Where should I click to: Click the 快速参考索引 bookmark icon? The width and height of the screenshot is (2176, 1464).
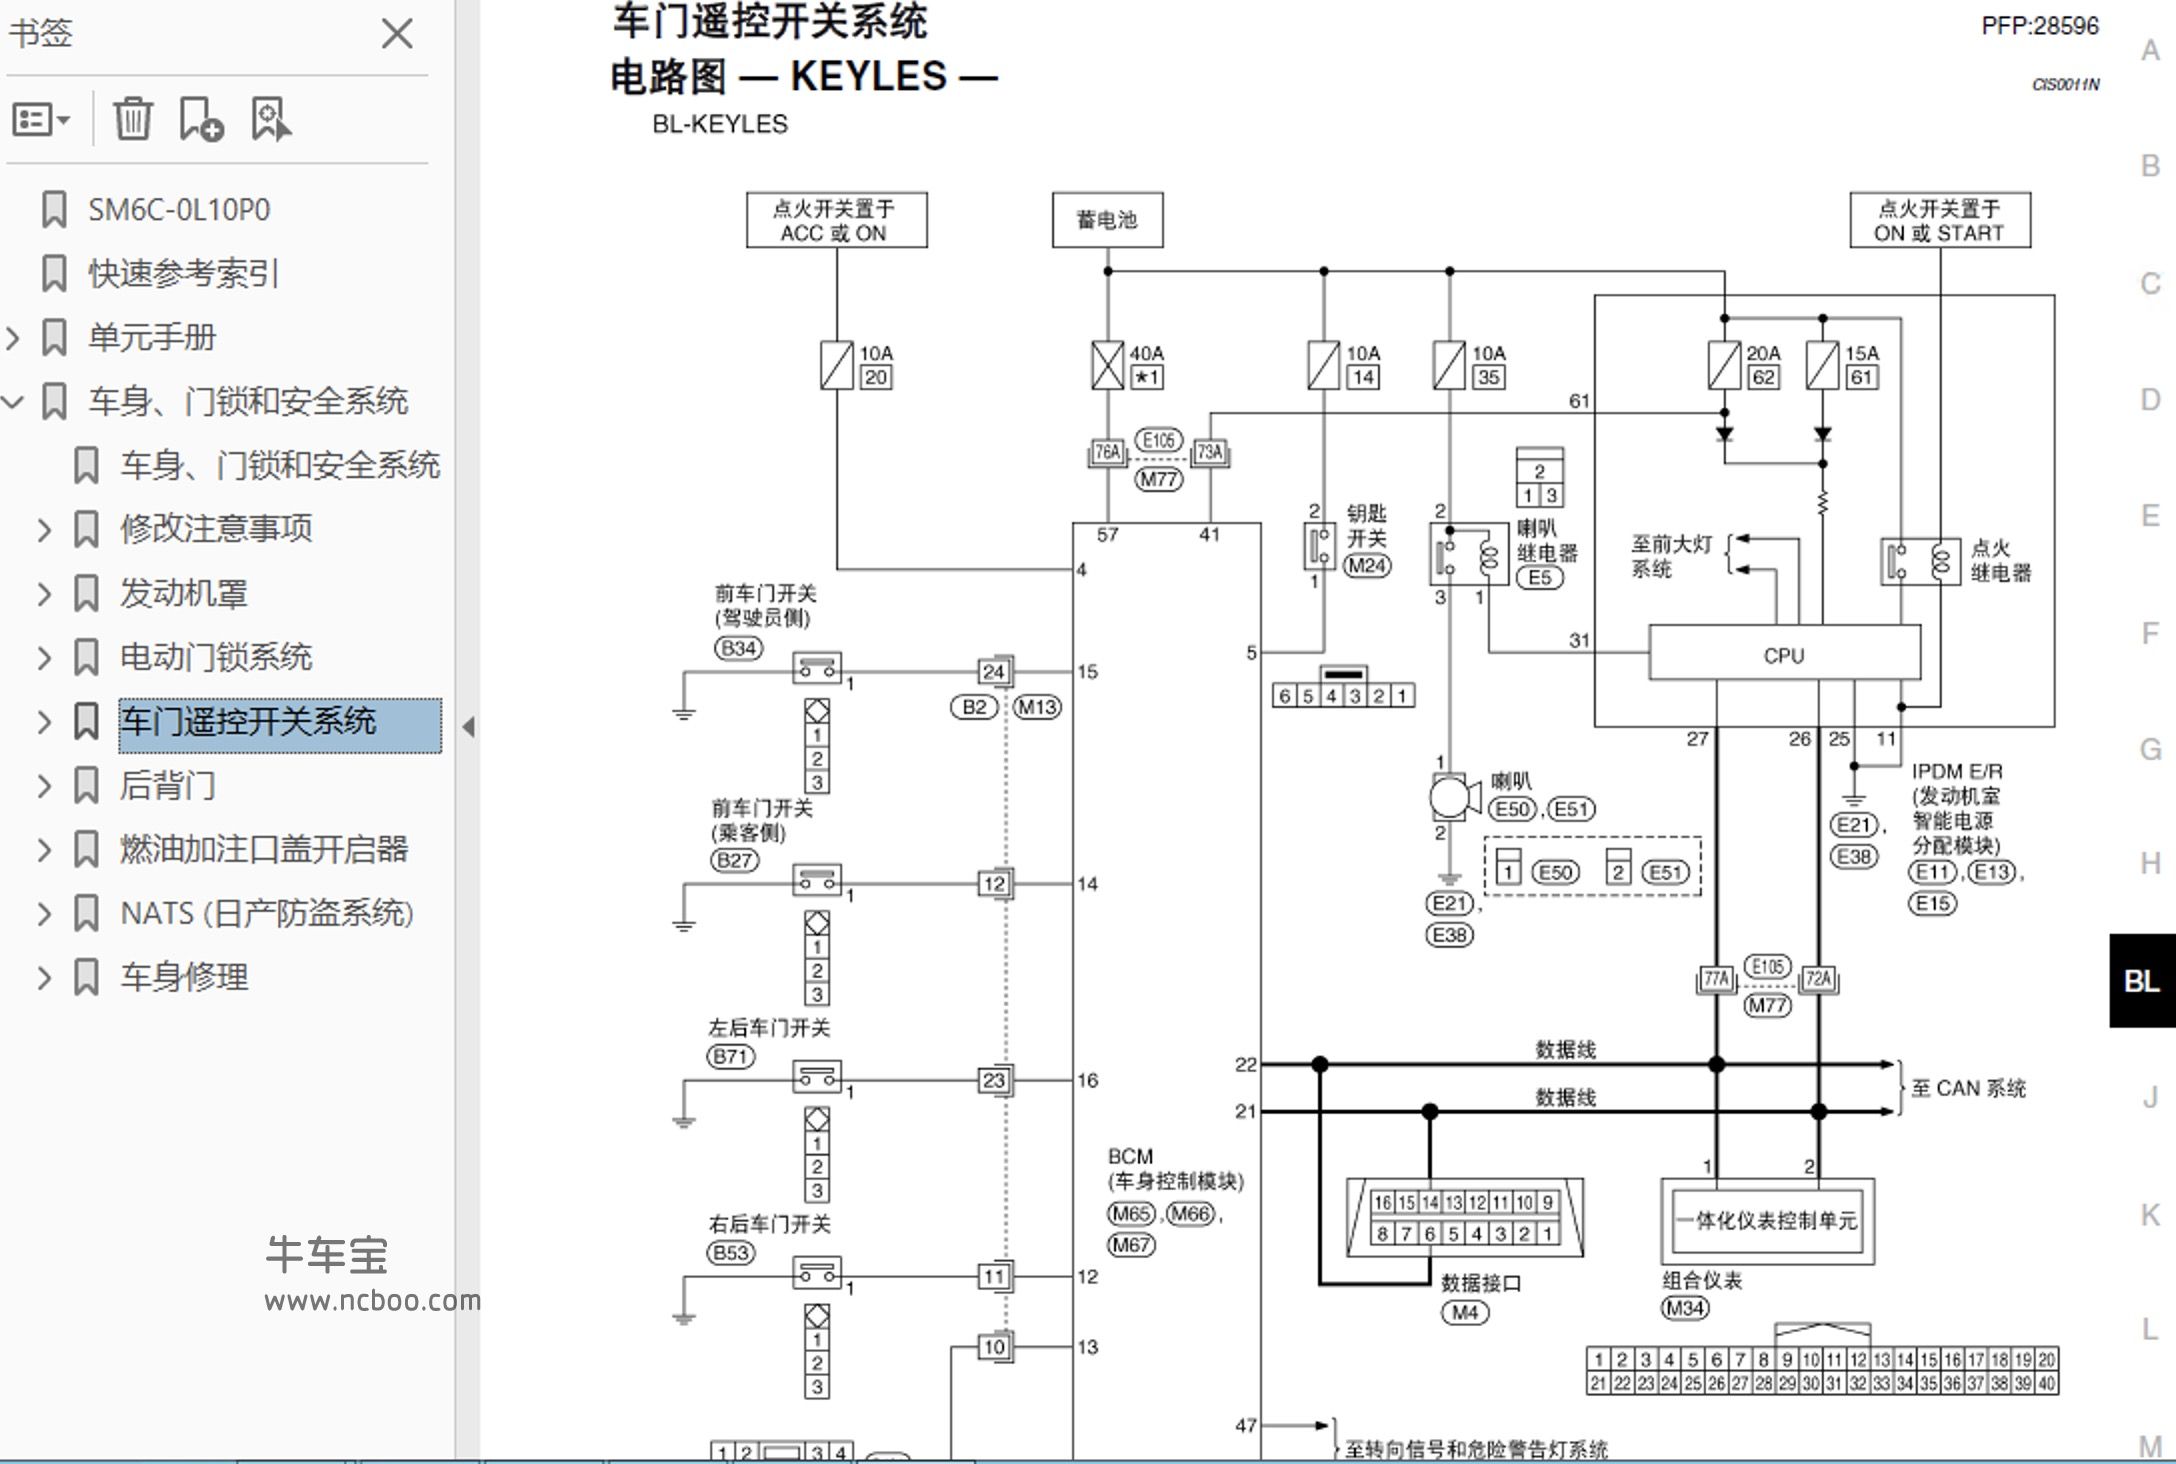pyautogui.click(x=54, y=274)
